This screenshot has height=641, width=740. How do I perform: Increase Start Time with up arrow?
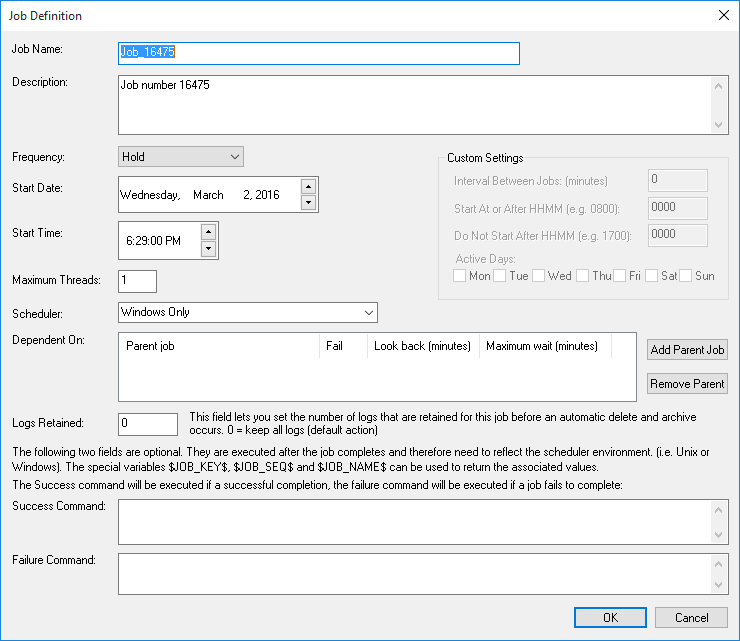click(208, 232)
